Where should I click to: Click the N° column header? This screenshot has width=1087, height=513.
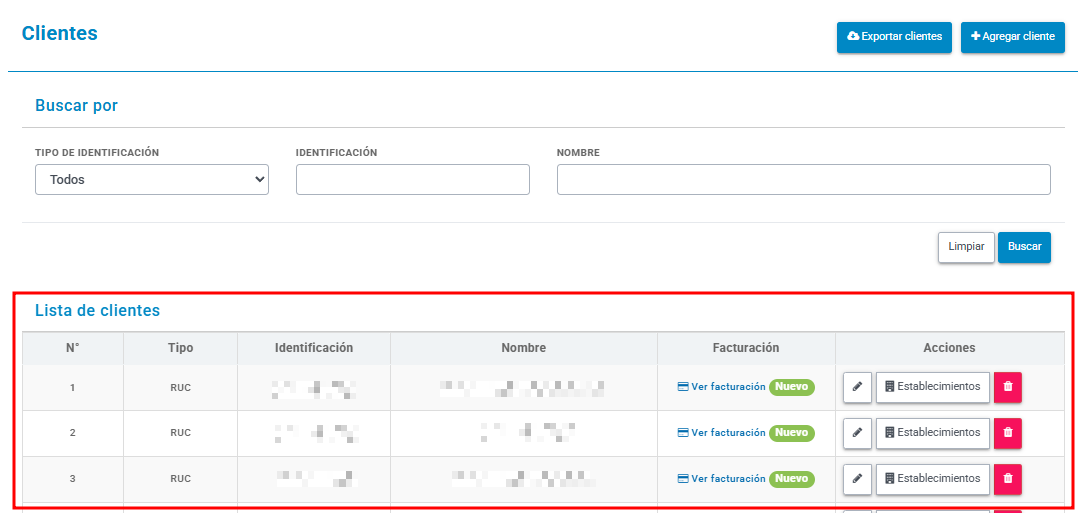[x=73, y=348]
